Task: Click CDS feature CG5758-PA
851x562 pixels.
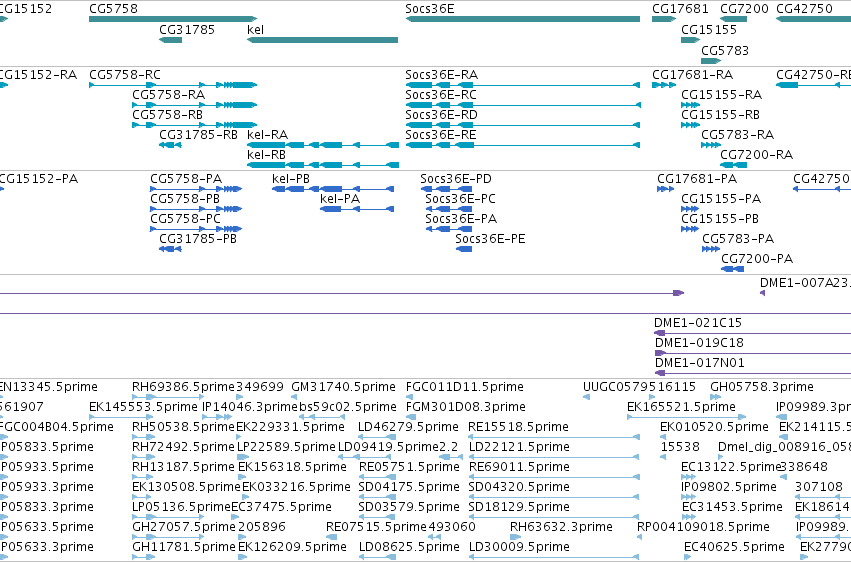Action: (x=196, y=189)
